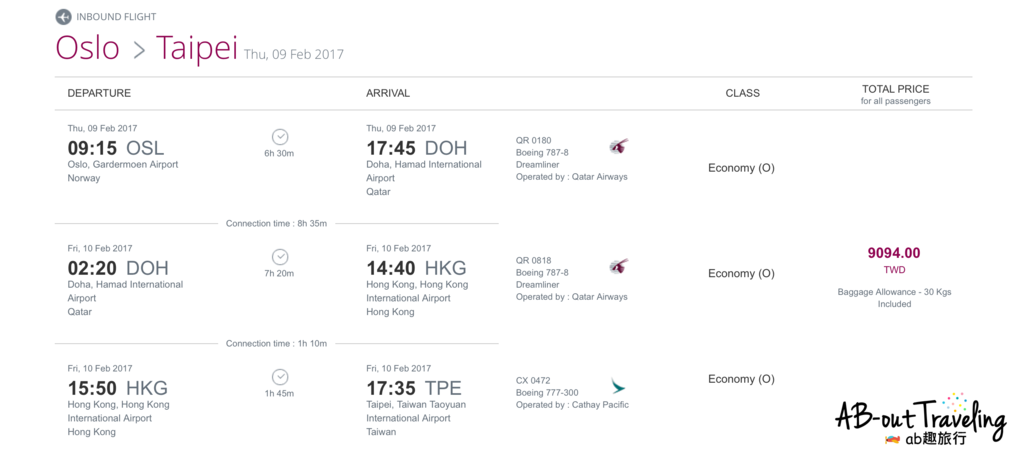
Task: Click the clock icon above 6h 30m
Action: (280, 137)
